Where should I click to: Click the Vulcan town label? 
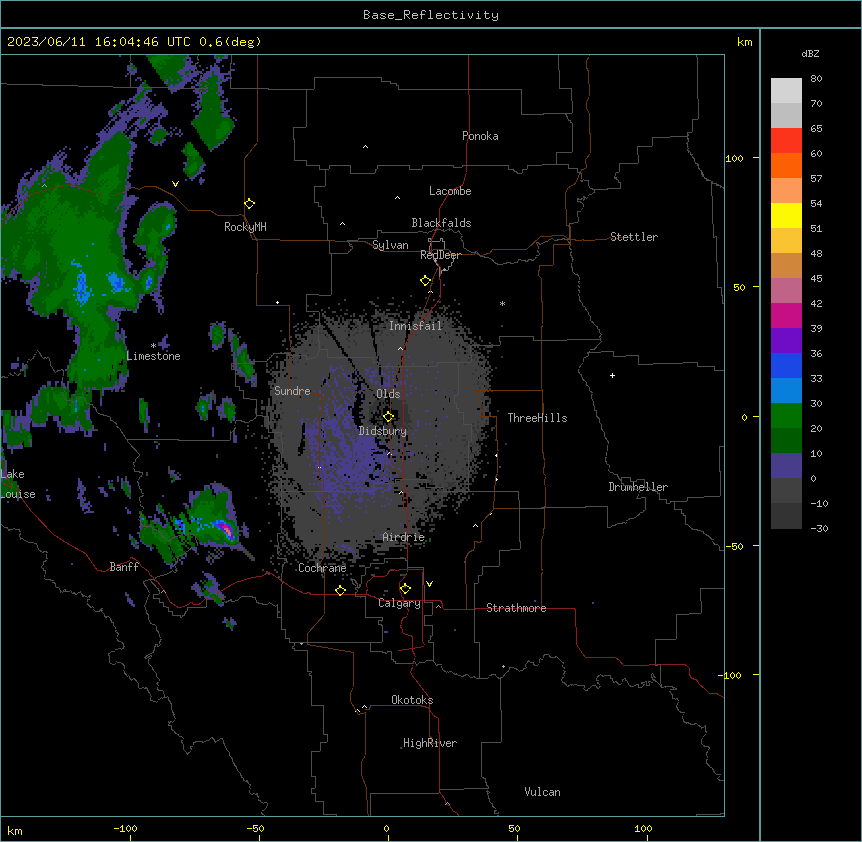pyautogui.click(x=543, y=792)
